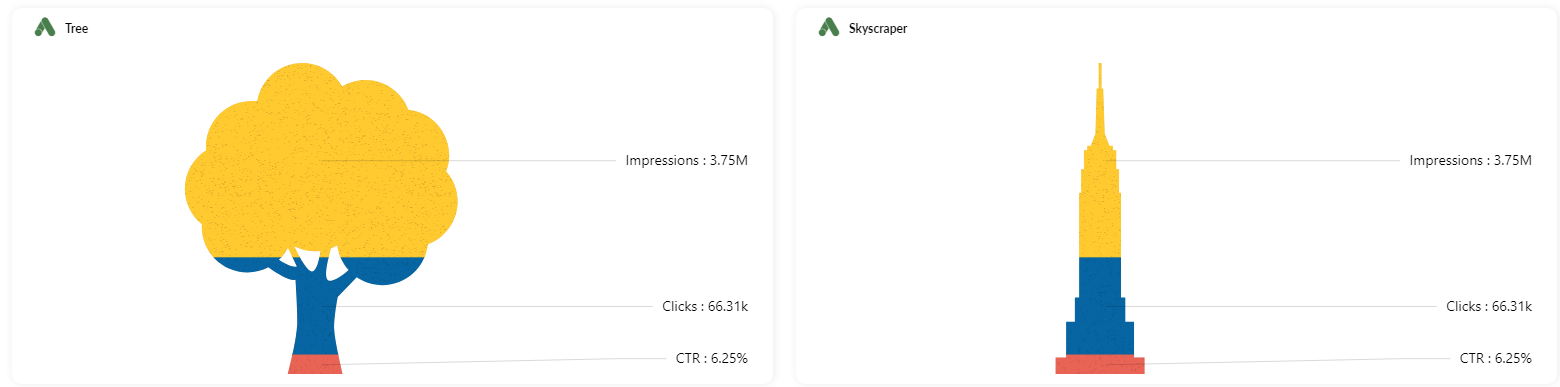Image resolution: width=1560 pixels, height=387 pixels.
Task: Select the Skyscraper chart's Impressions : 3.75M label
Action: click(x=1471, y=160)
